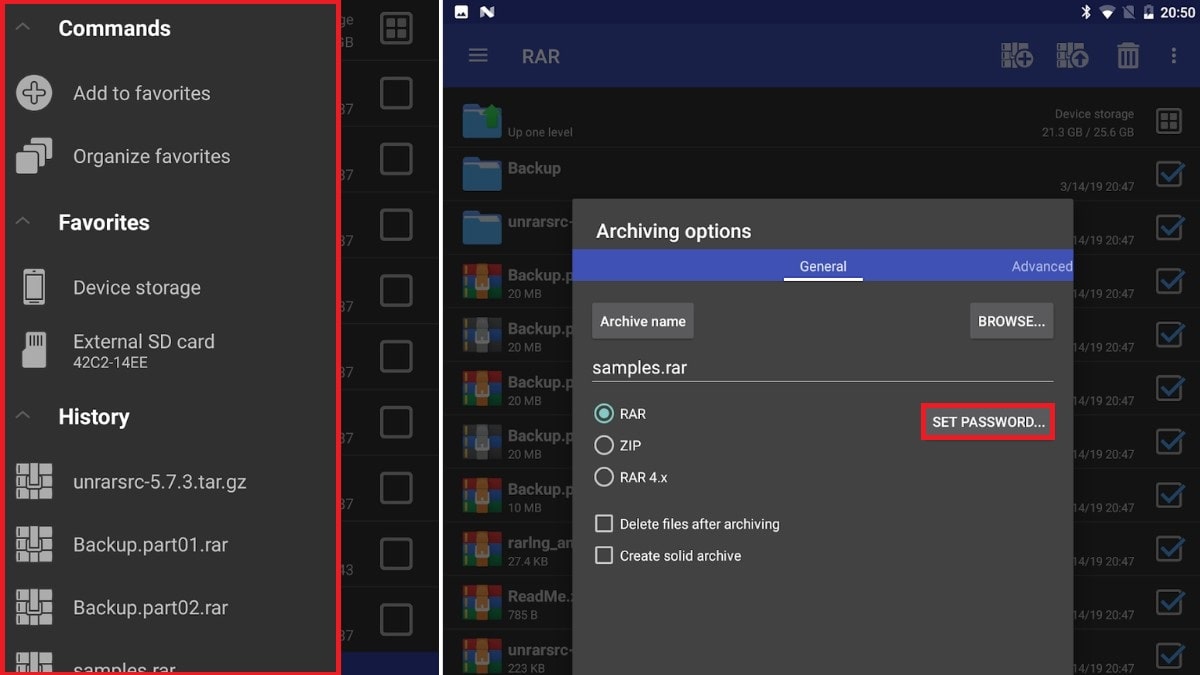Open the three-dot overflow menu
The height and width of the screenshot is (675, 1200).
[1174, 56]
